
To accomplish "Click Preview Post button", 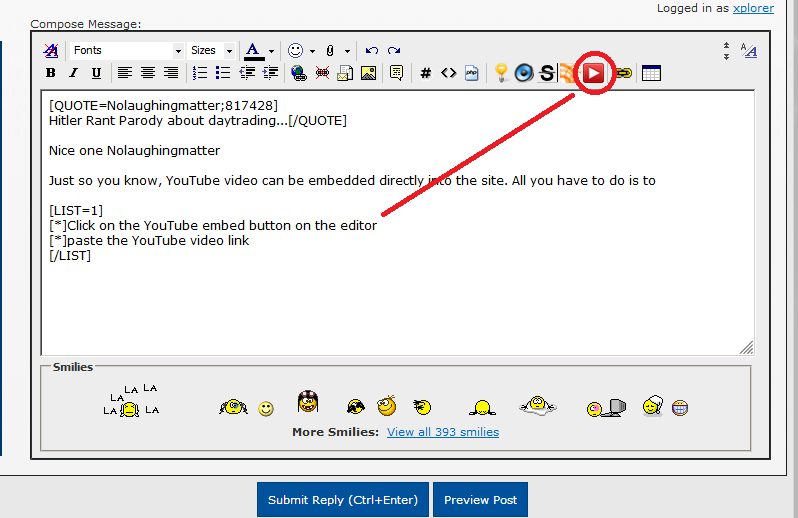I will click(x=480, y=500).
